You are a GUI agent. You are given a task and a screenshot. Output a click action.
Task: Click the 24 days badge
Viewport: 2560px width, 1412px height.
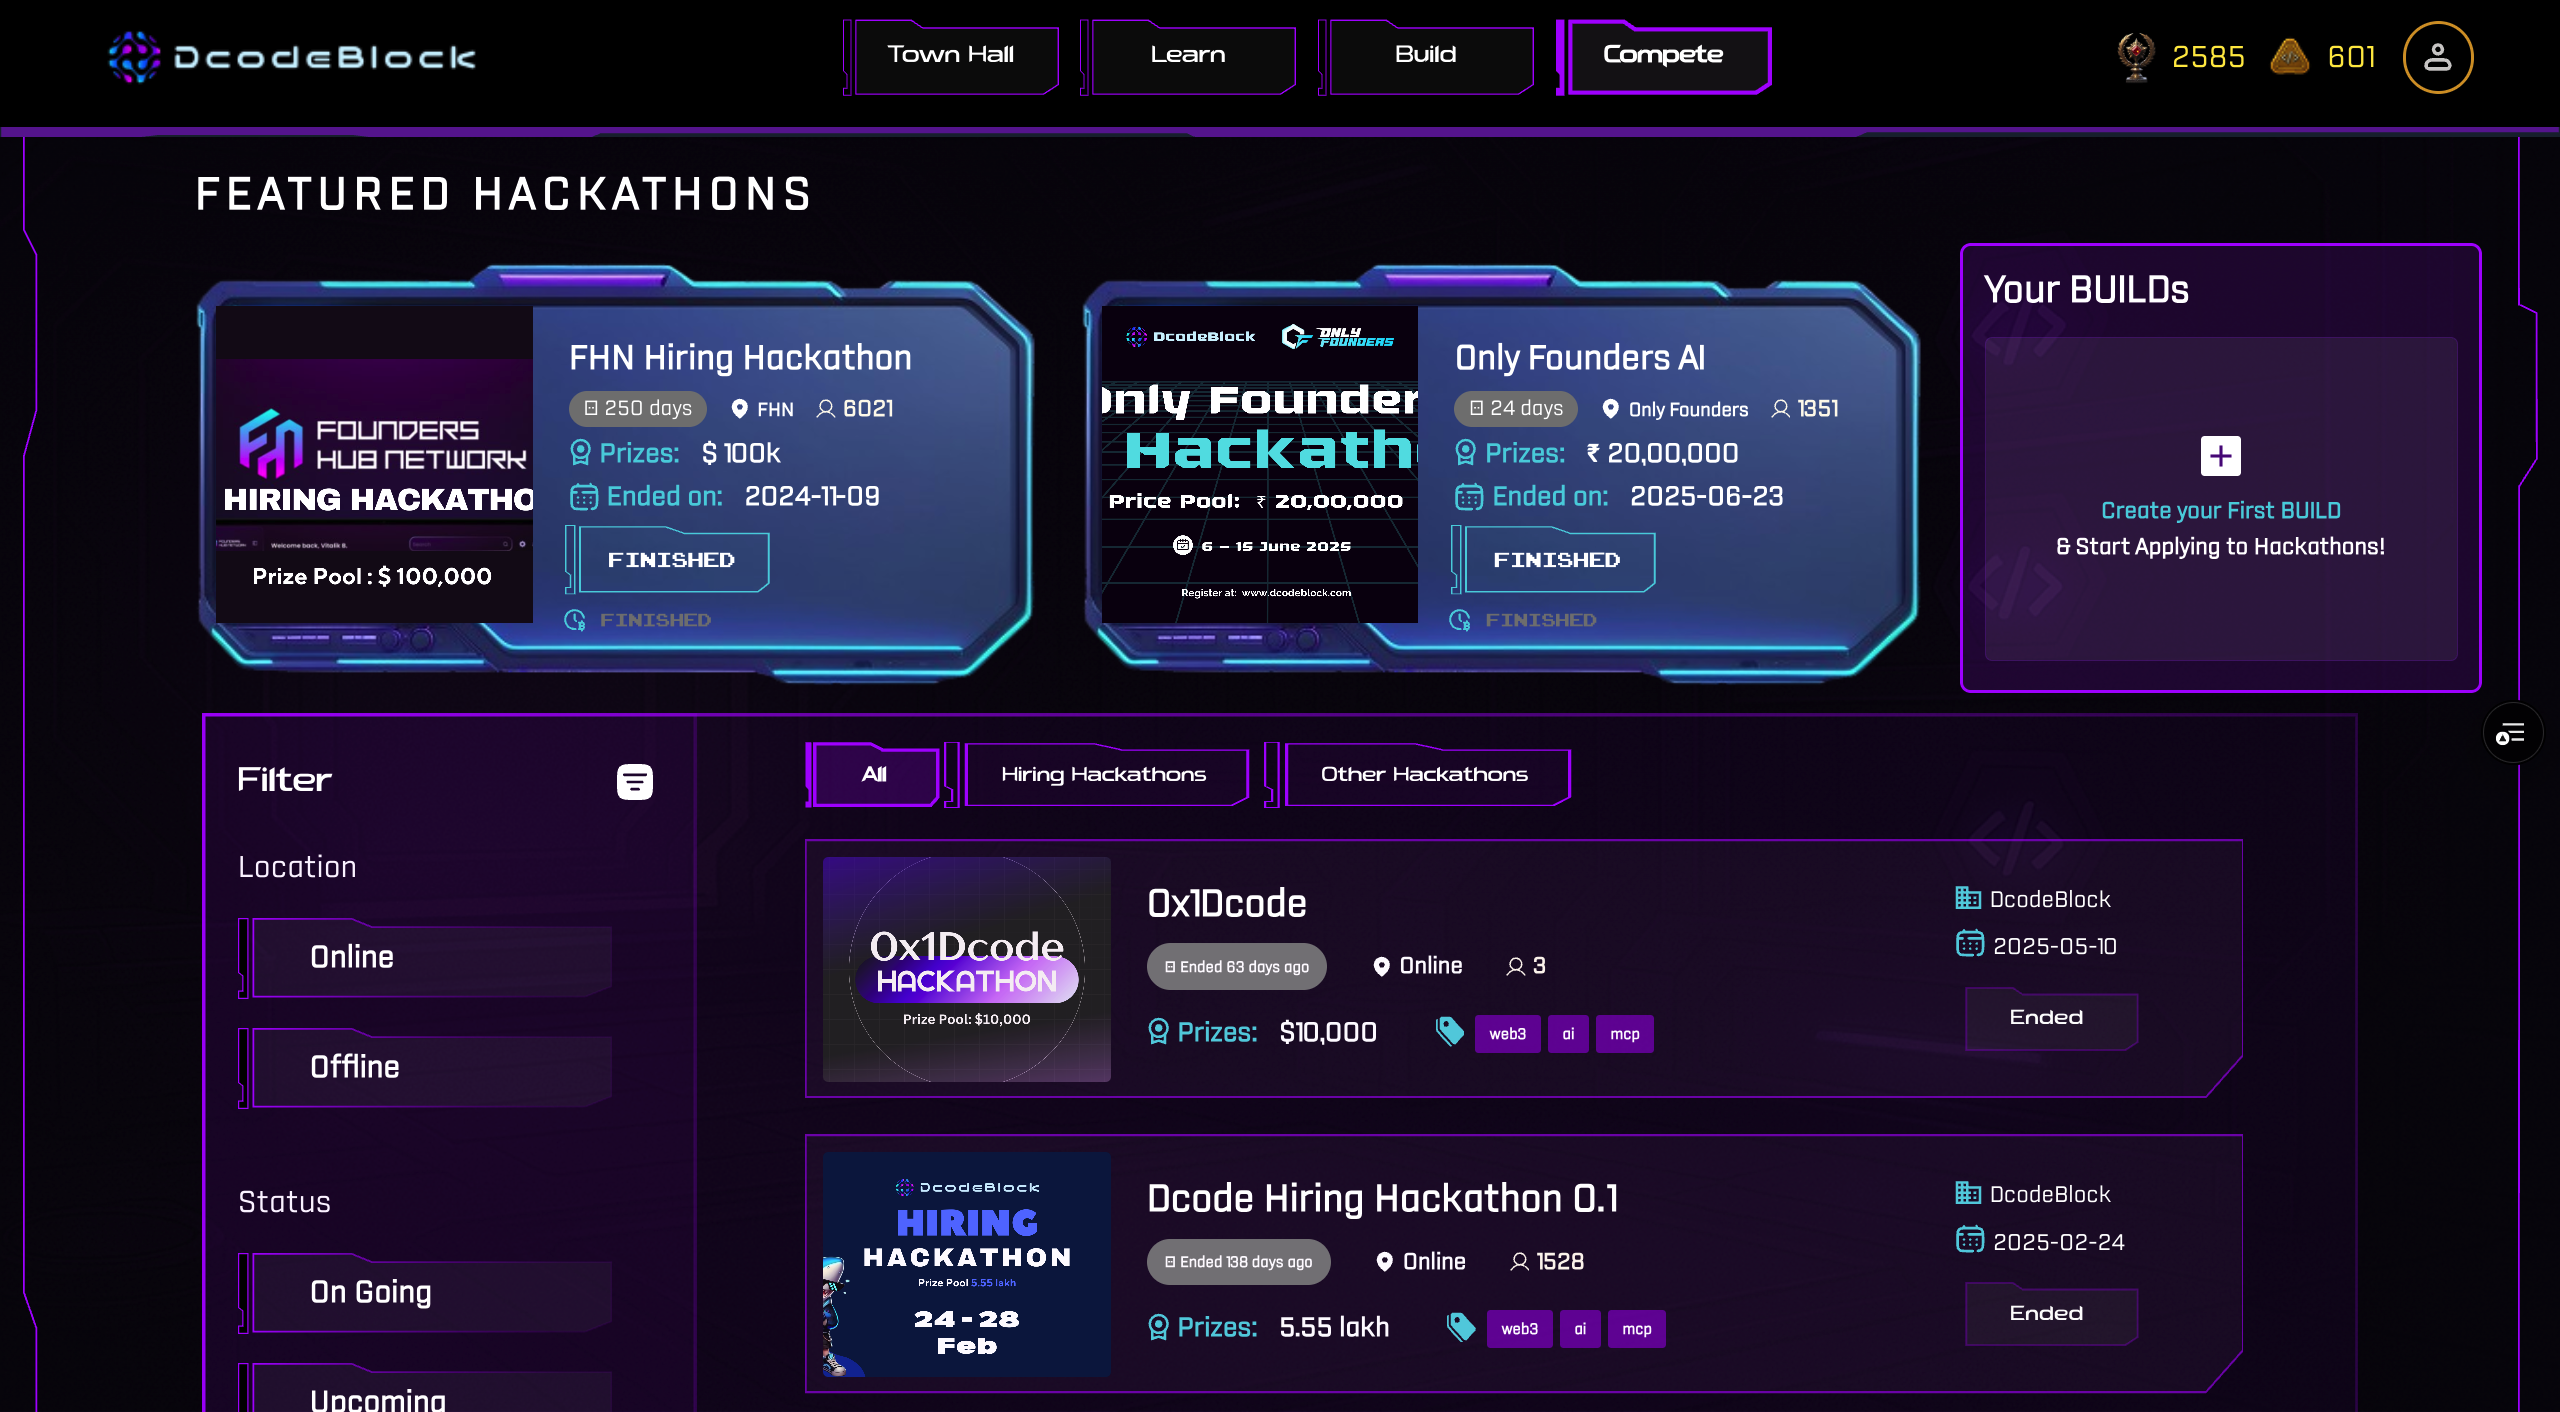click(1515, 408)
